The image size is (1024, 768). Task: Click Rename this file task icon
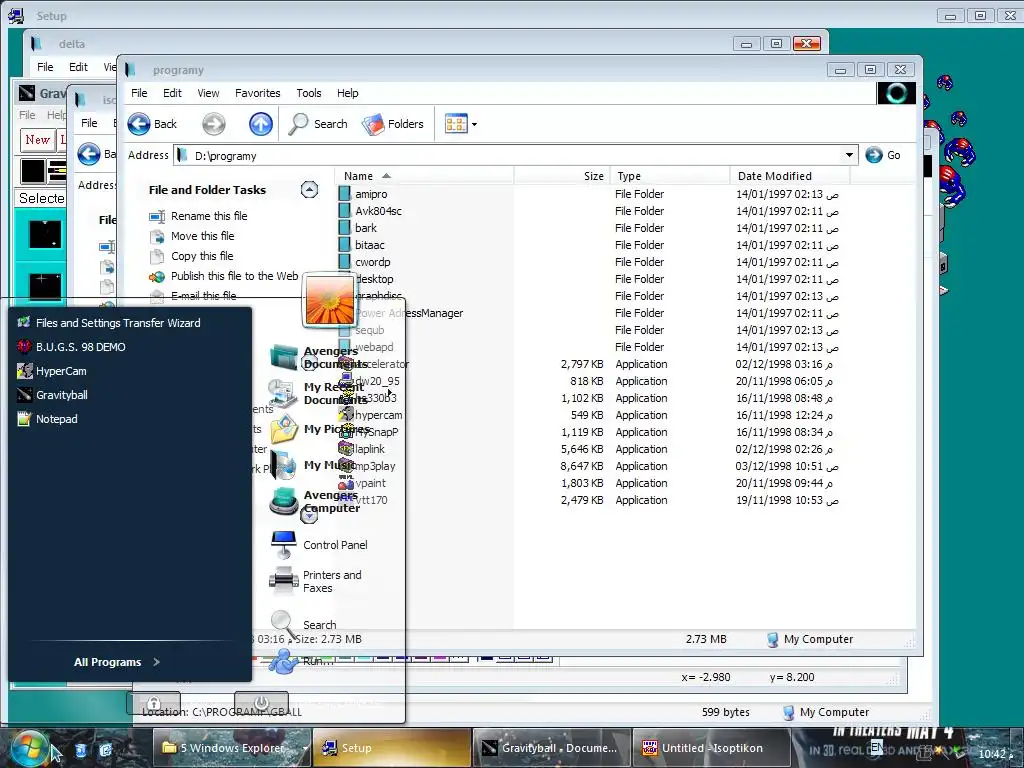[157, 216]
